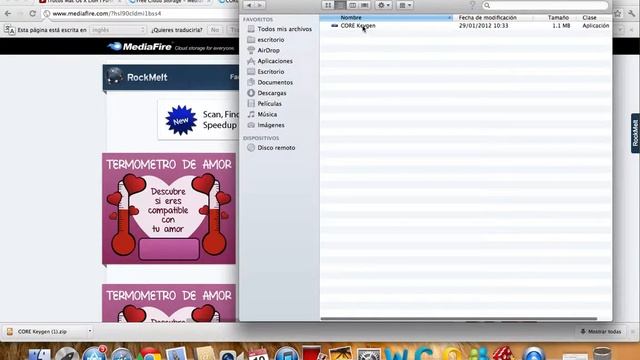Click the RockMelt banner
The height and width of the screenshot is (360, 640).
(171, 77)
